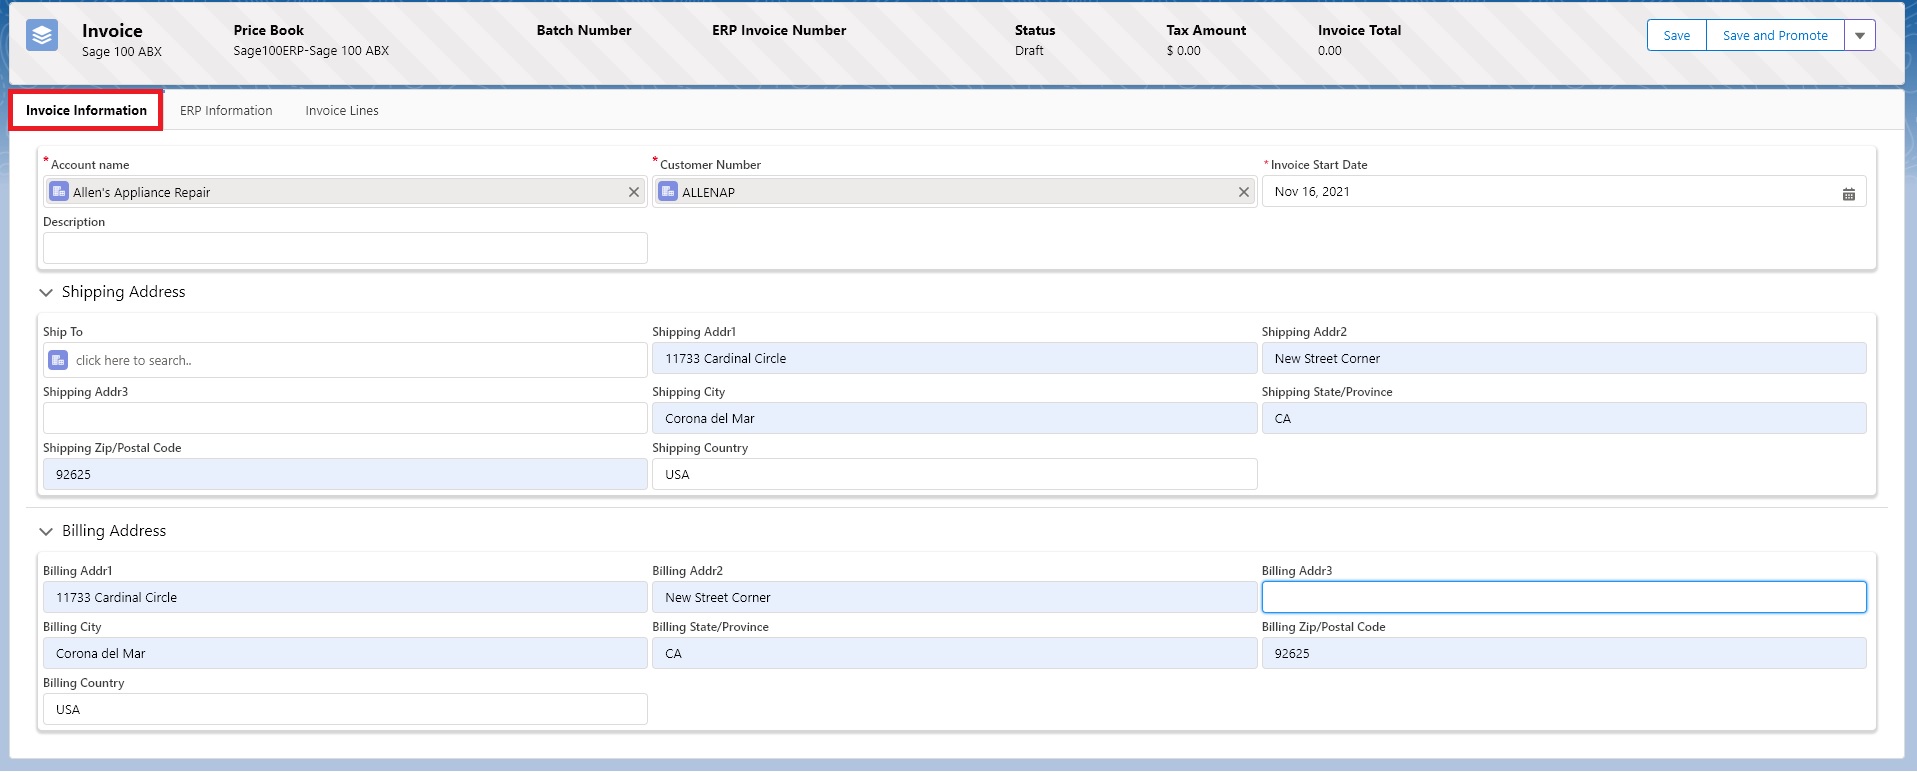The image size is (1917, 772).
Task: Click the ERP Invoice Number header label
Action: pos(779,30)
